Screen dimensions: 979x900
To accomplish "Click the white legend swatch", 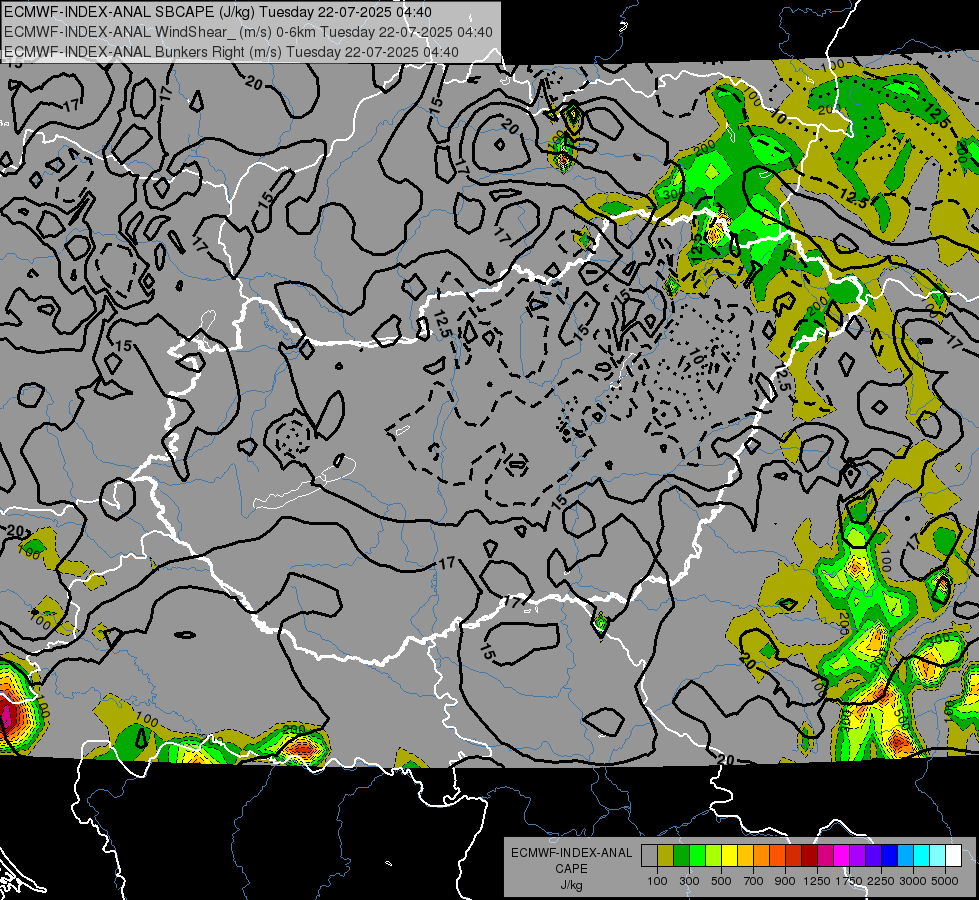I will pyautogui.click(x=953, y=855).
